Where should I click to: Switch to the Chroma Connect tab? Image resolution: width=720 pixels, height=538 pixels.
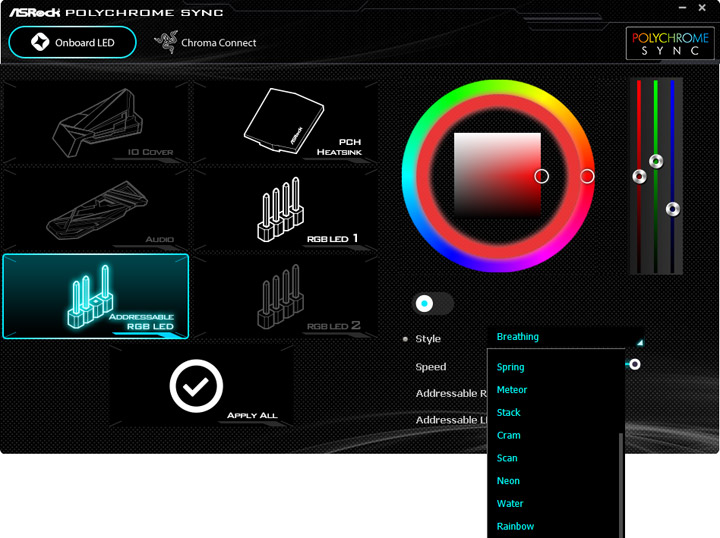point(205,42)
